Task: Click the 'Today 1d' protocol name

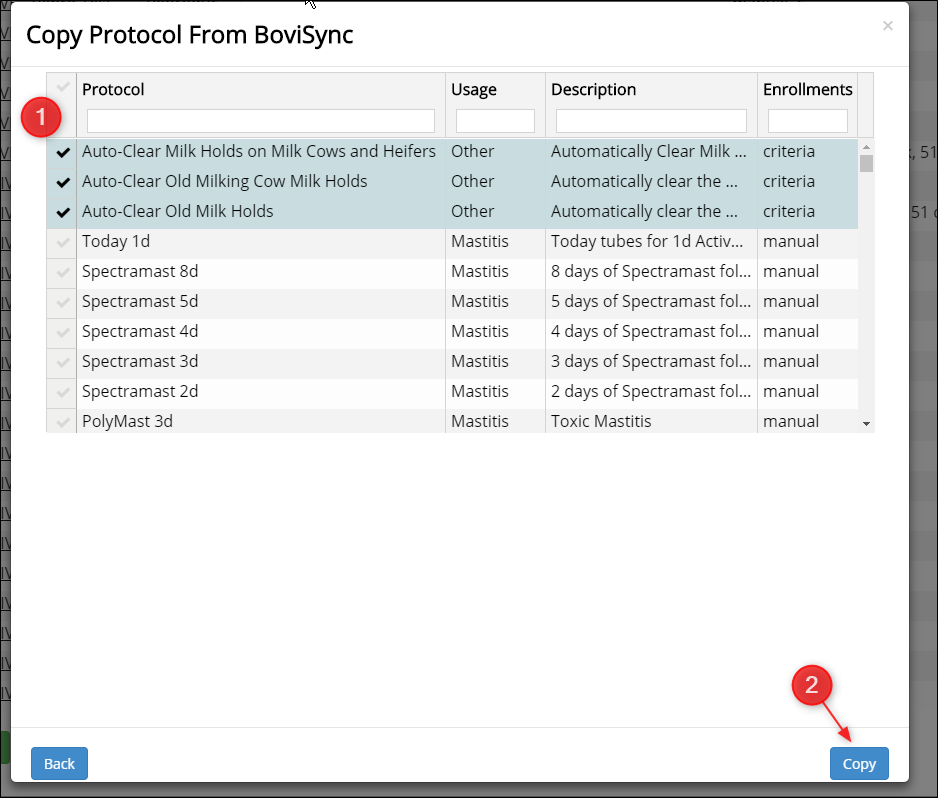Action: coord(116,242)
